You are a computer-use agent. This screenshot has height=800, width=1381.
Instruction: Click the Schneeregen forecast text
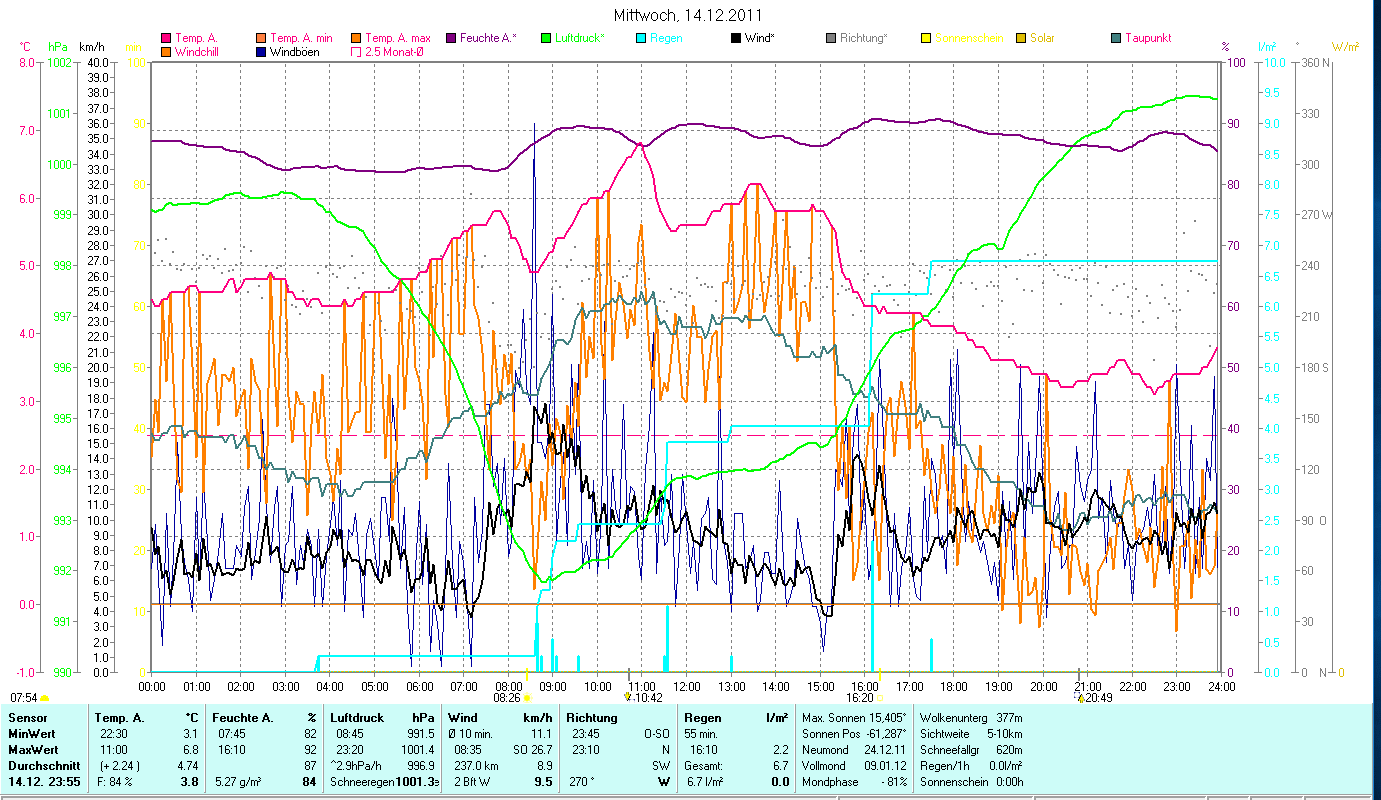[x=363, y=782]
